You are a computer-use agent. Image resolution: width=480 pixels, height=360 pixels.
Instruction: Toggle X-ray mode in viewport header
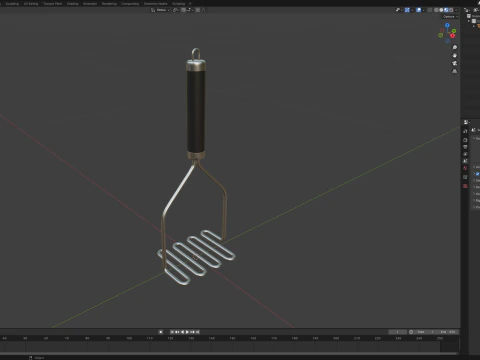point(430,10)
